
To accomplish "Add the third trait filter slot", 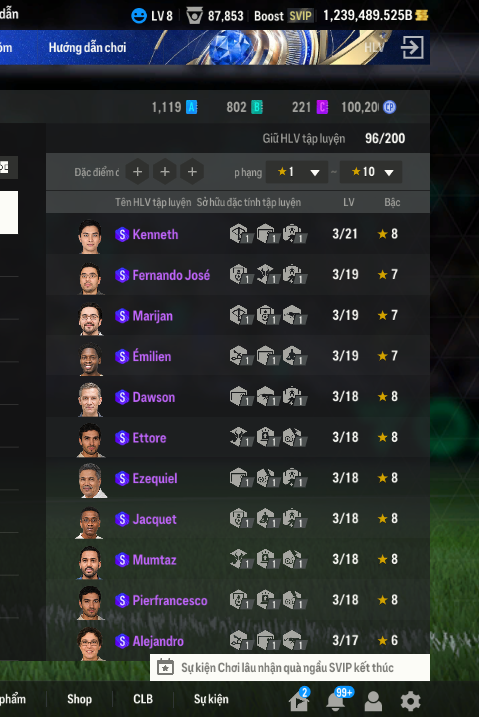I will tap(192, 172).
